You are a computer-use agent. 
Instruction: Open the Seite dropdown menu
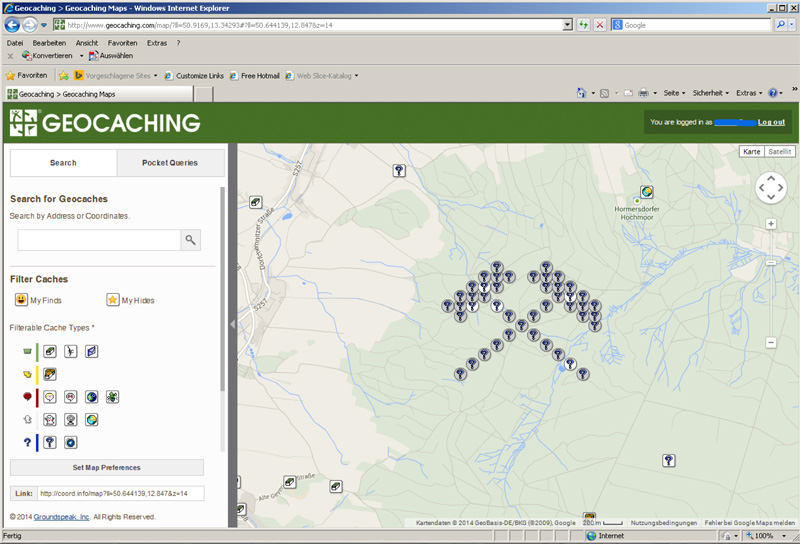coord(674,93)
